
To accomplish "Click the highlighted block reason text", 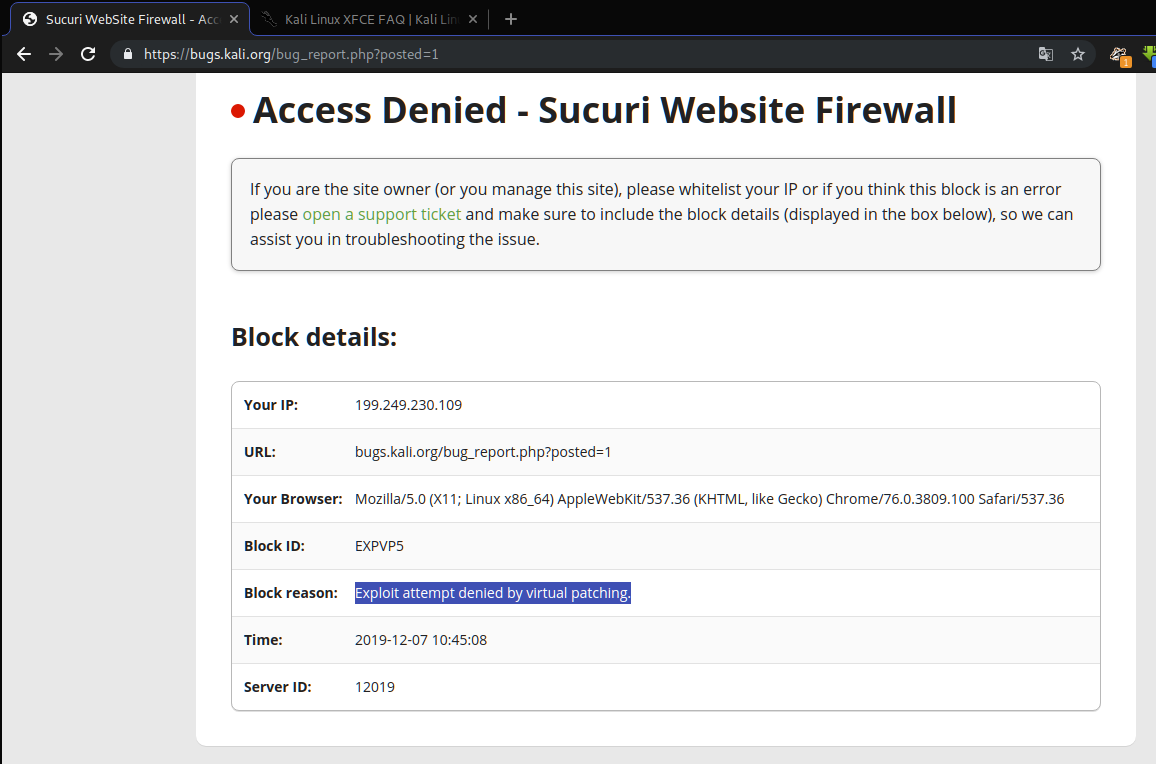I will 493,593.
